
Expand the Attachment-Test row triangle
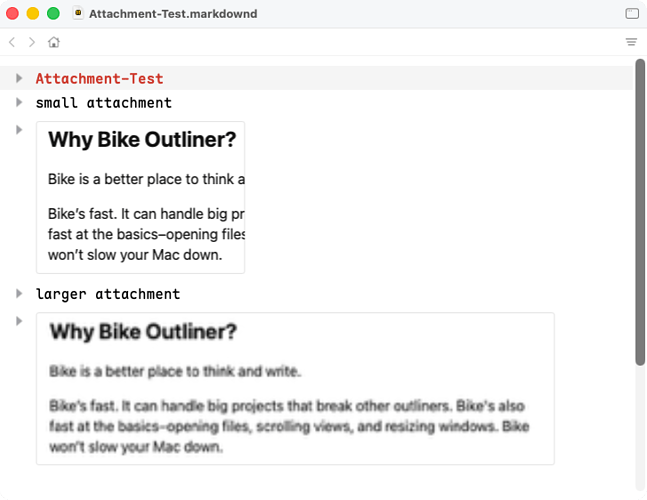point(19,78)
